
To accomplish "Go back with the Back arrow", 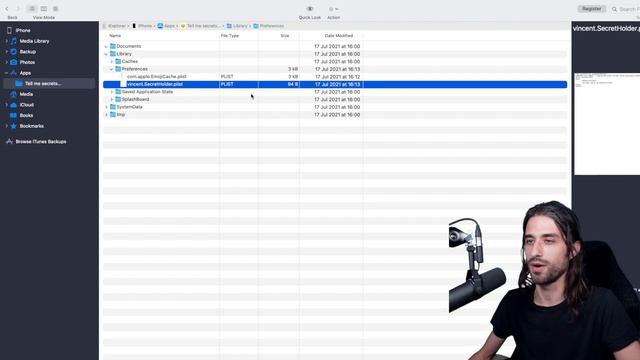I will point(7,9).
